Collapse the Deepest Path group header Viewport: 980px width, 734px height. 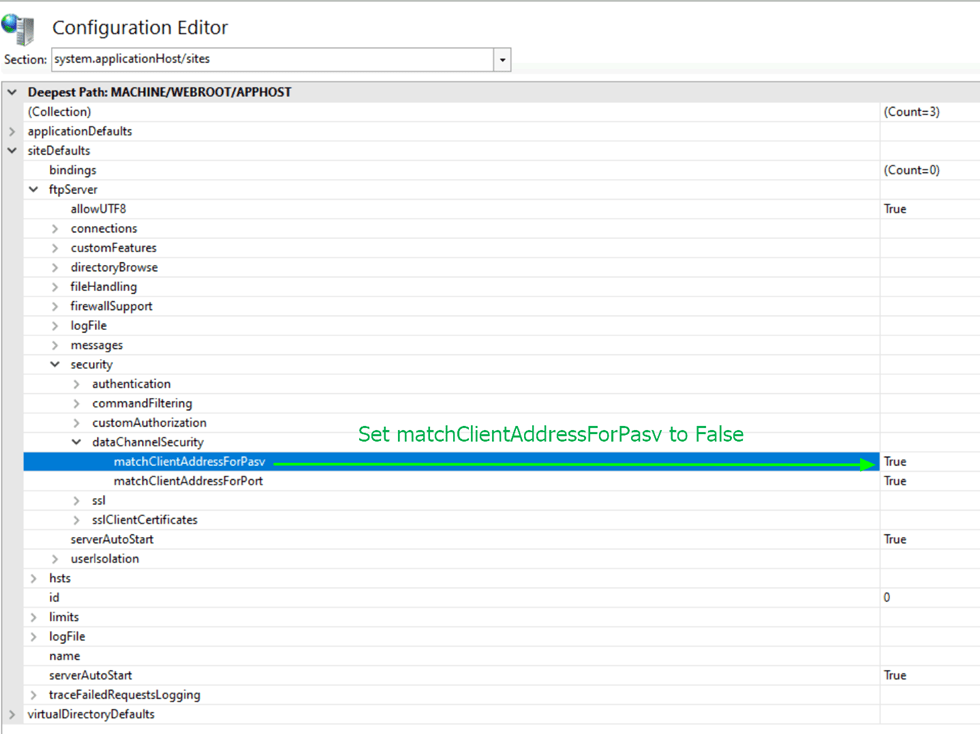pyautogui.click(x=12, y=92)
